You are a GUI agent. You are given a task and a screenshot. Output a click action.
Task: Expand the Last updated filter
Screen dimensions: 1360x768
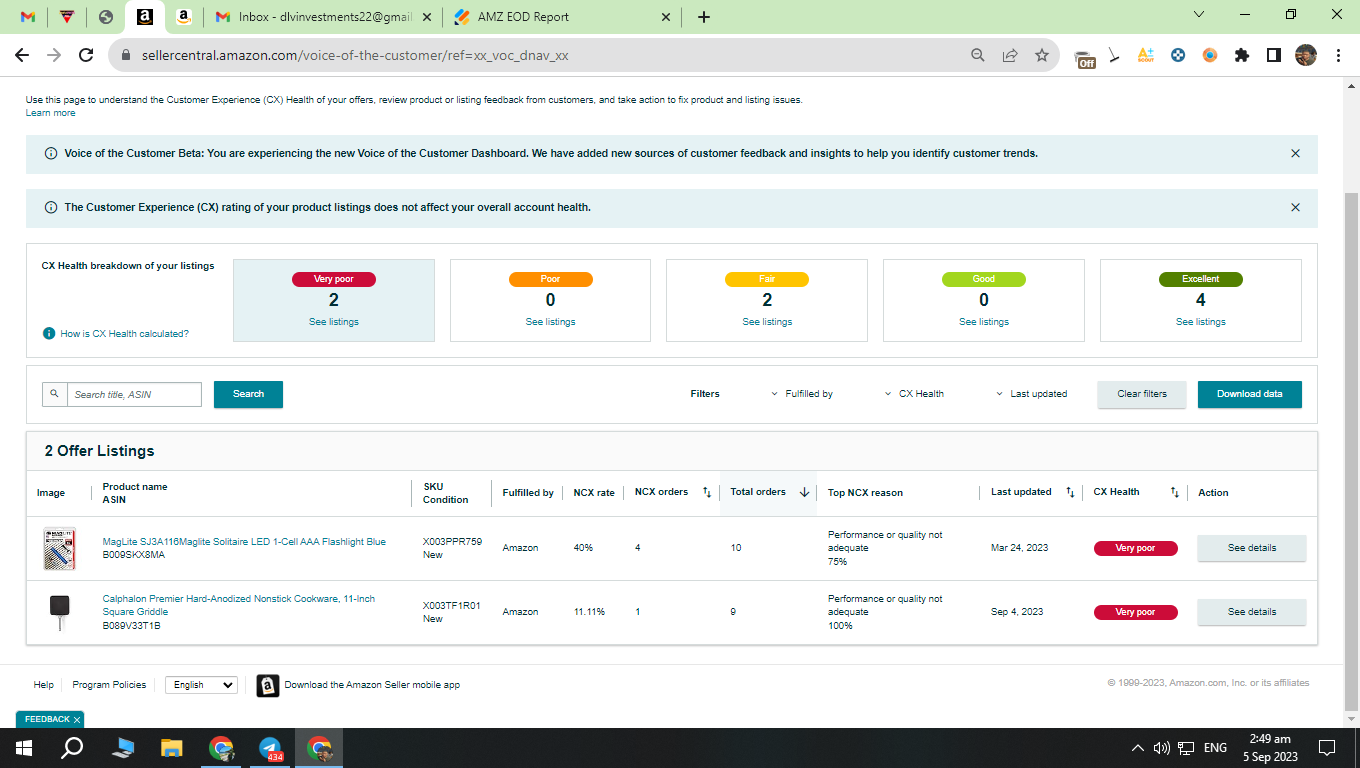coord(1032,394)
